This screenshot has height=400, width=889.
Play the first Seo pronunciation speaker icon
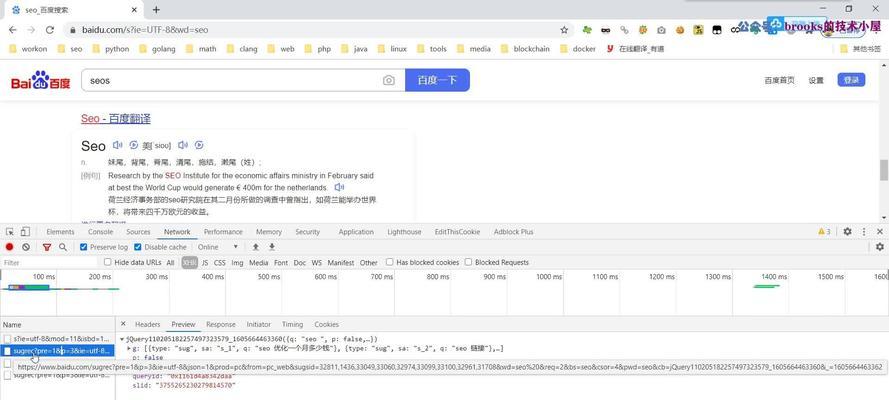118,145
